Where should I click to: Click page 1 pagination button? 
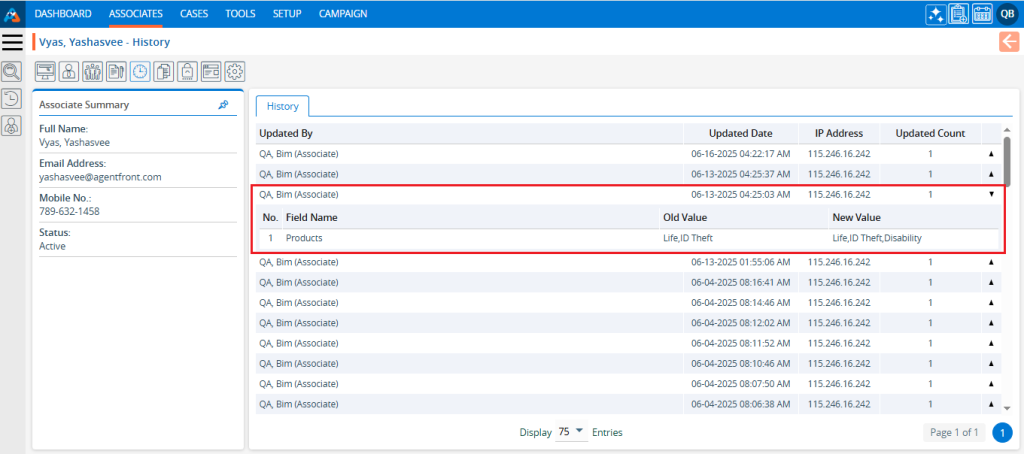1003,432
